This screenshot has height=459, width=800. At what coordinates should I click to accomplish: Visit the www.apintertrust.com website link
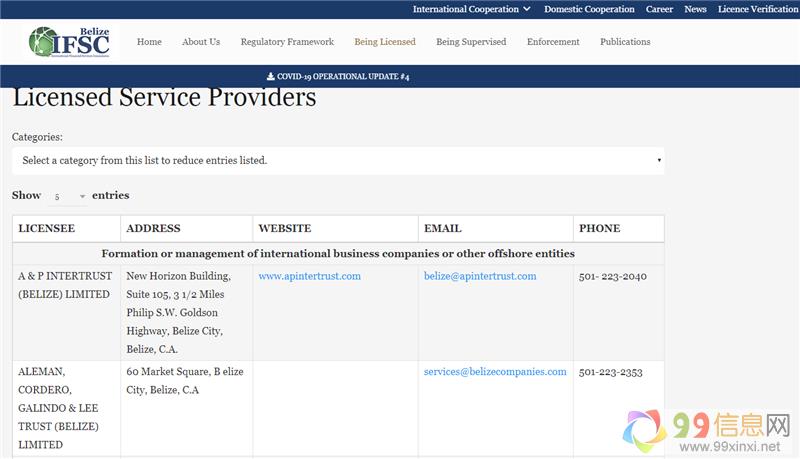tap(309, 276)
